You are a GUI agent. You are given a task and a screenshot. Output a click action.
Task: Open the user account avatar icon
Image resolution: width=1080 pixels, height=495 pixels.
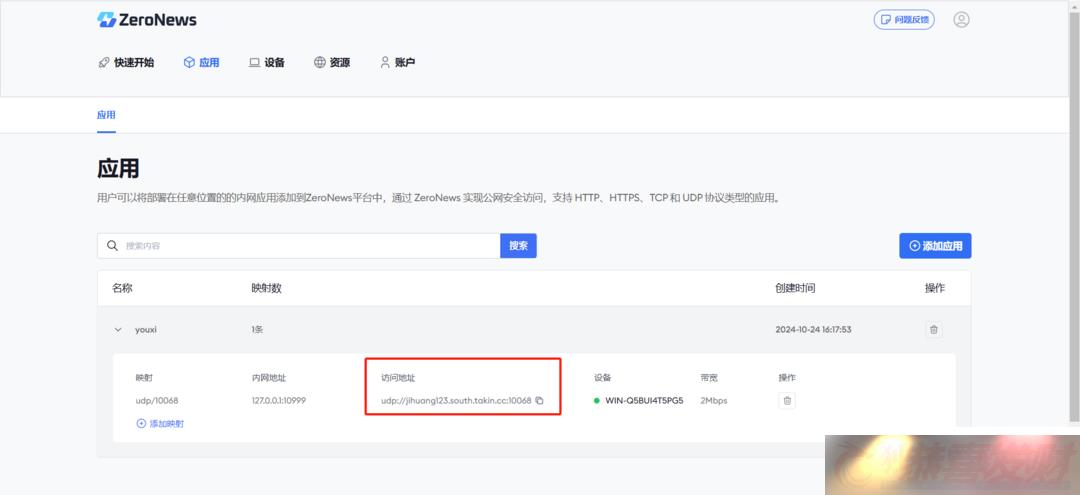pos(961,19)
